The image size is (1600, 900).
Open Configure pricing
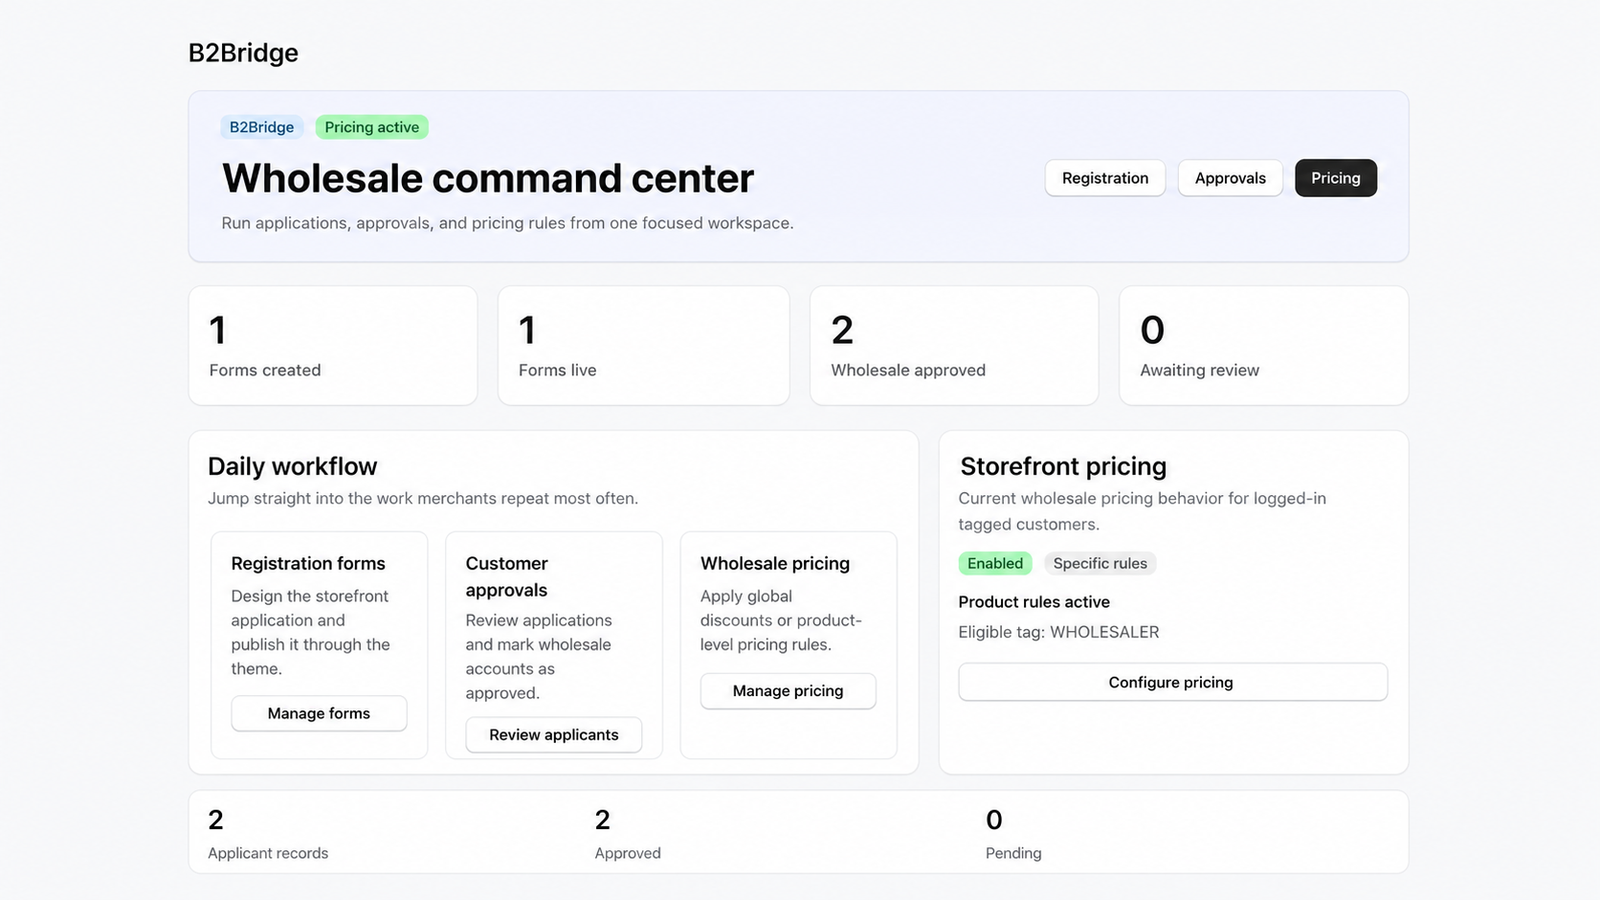(1172, 682)
